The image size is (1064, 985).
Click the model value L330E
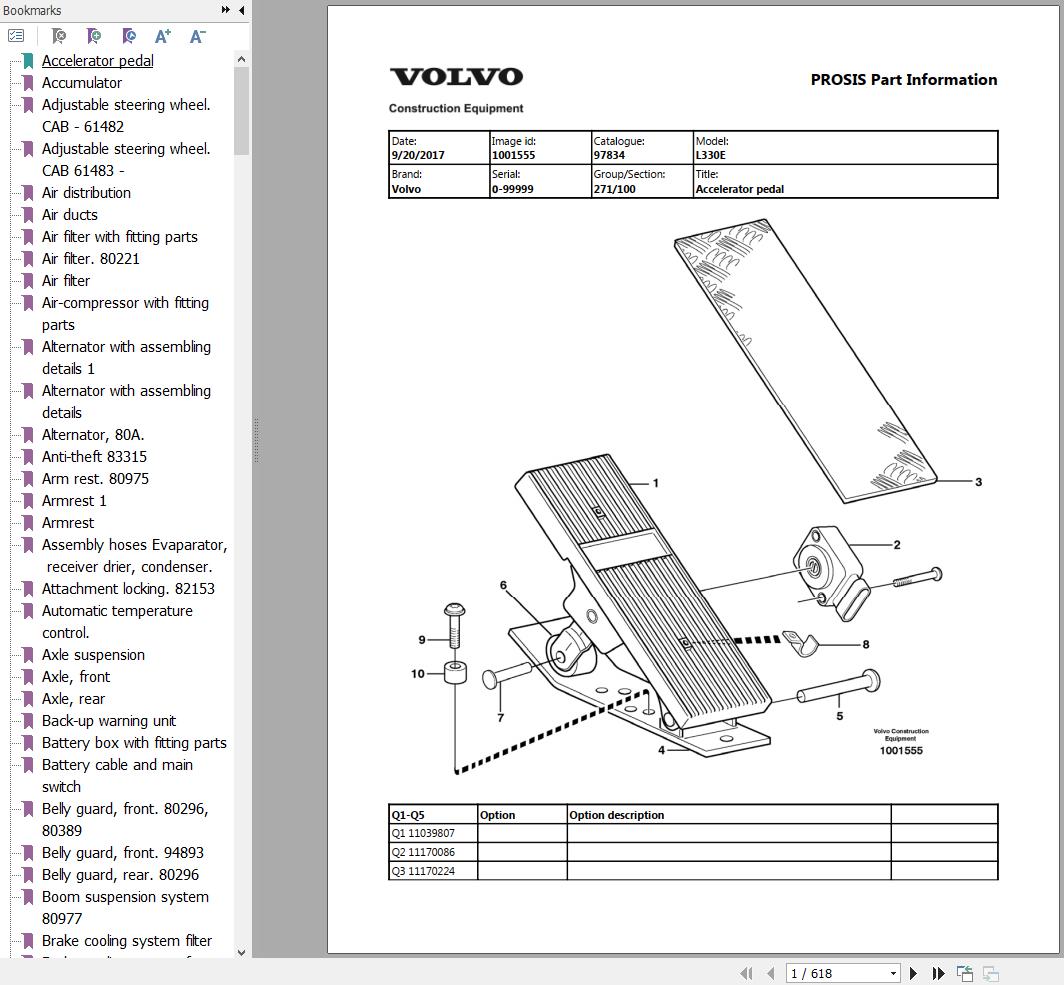click(710, 155)
